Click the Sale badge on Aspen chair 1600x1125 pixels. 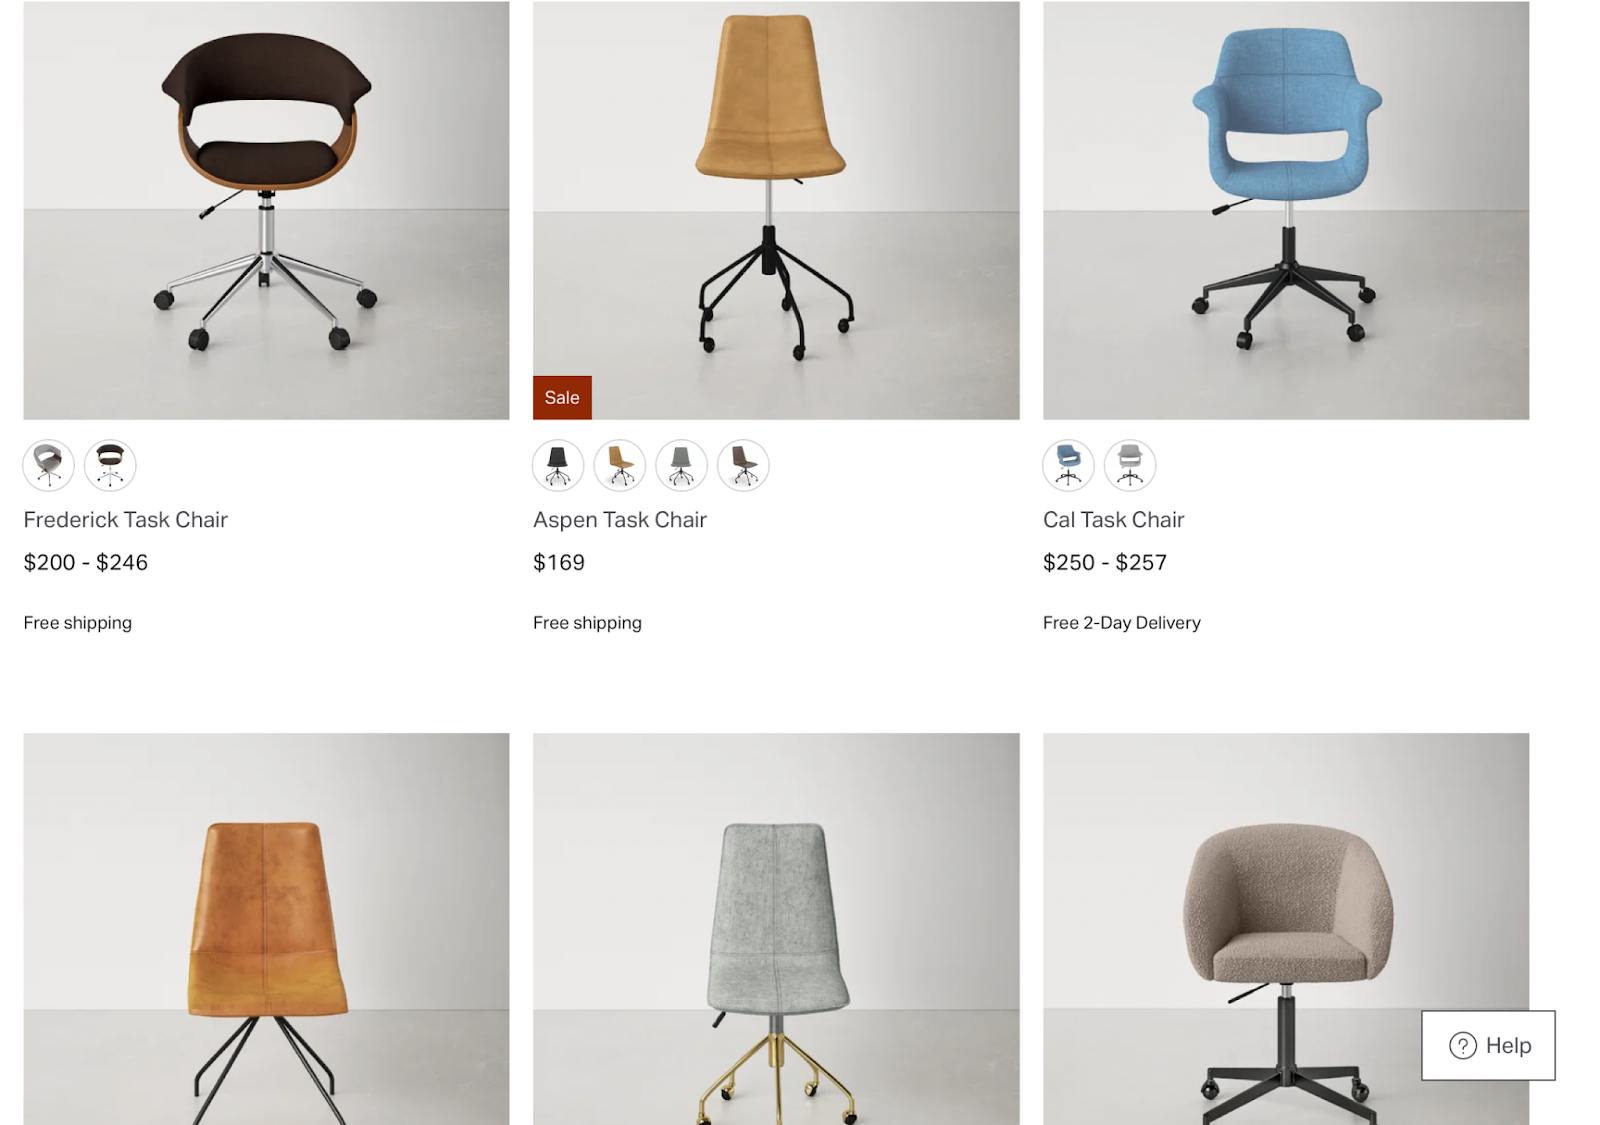click(562, 397)
